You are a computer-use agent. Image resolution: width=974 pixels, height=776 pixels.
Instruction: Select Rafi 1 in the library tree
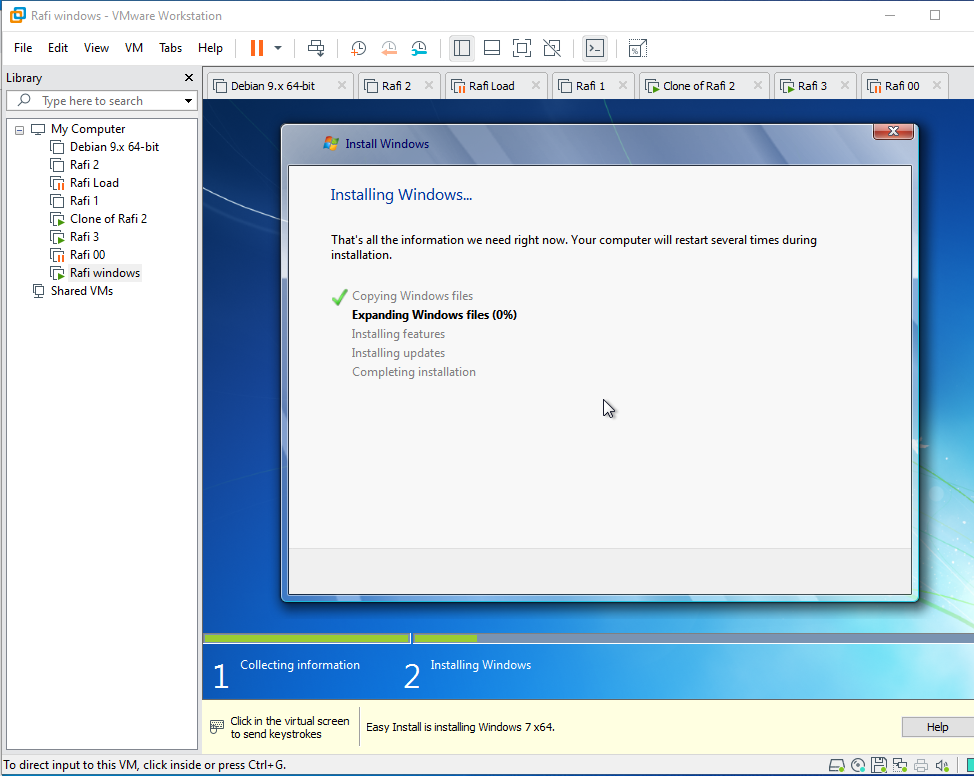[74, 201]
